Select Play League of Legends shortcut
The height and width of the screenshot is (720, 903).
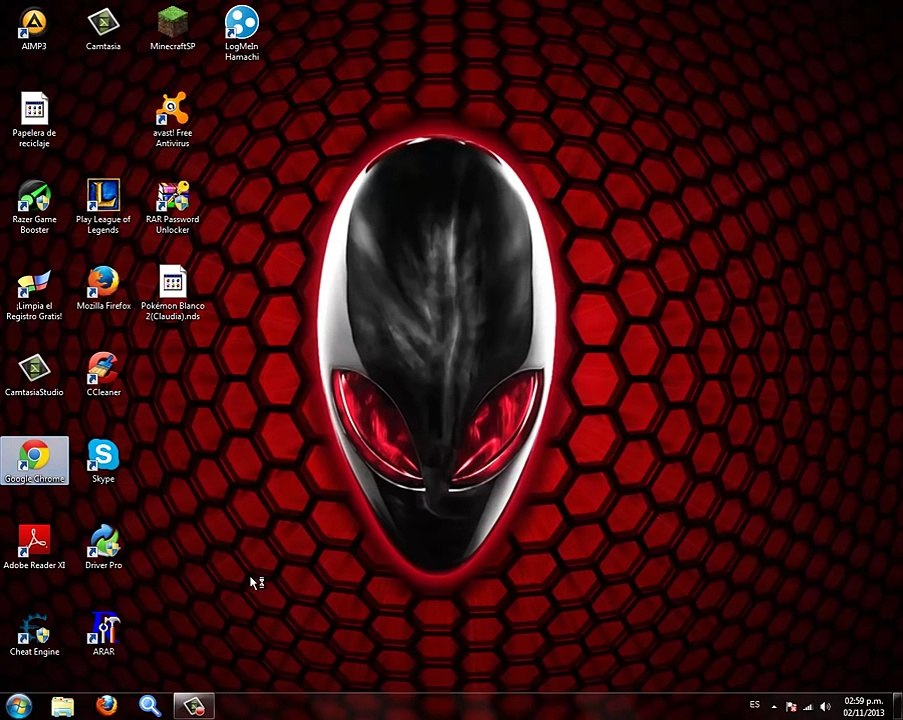(x=103, y=196)
